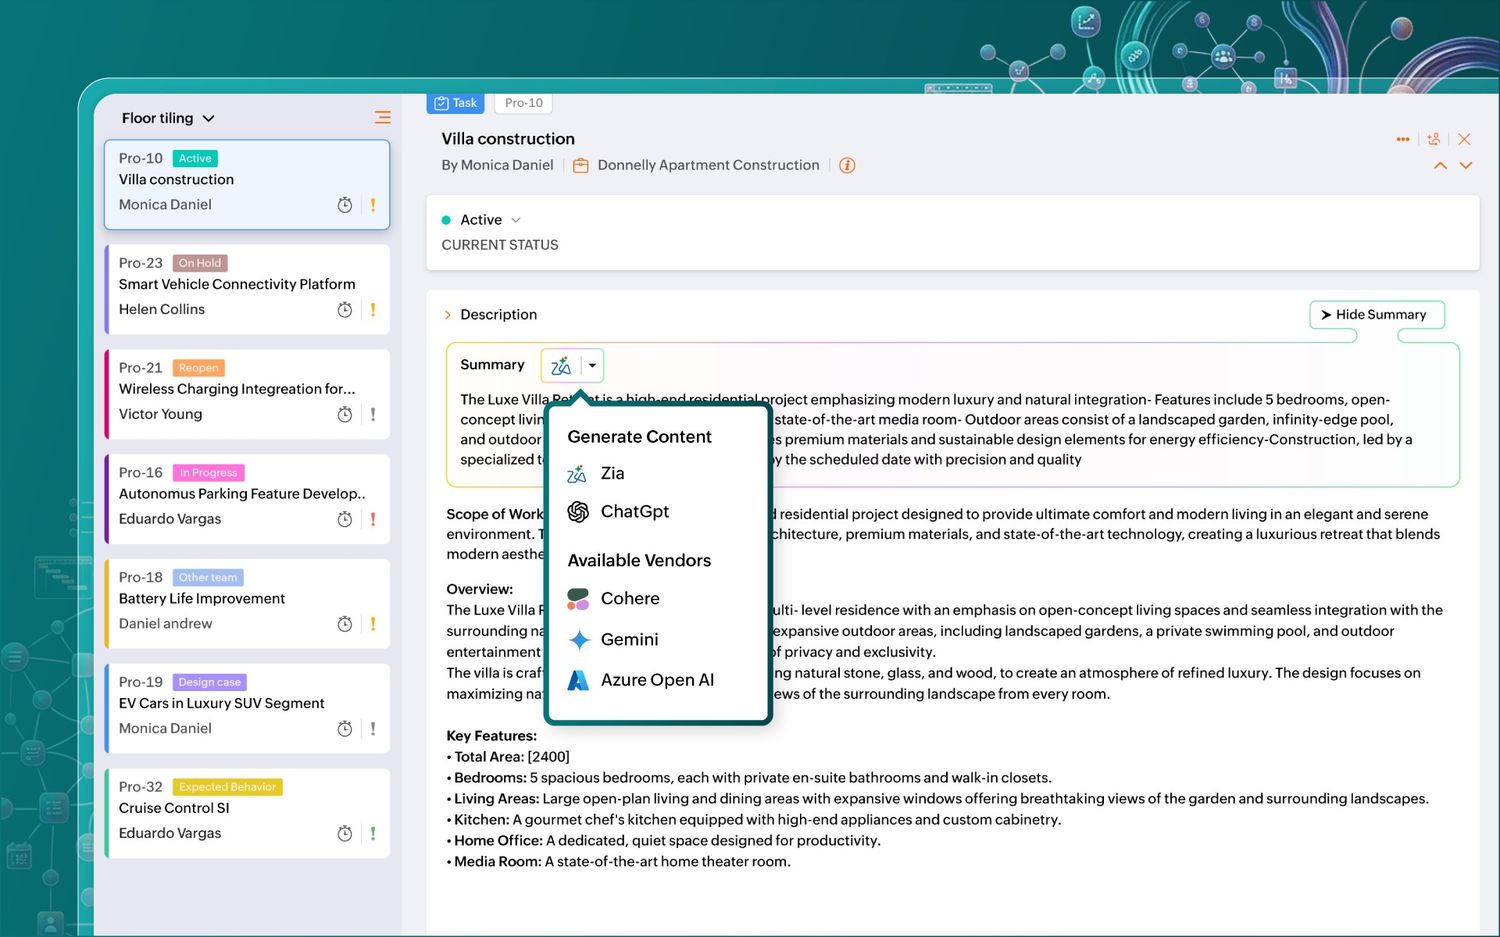Click priority exclamation on Cruise Control SI card
Viewport: 1500px width, 937px height.
tap(373, 833)
